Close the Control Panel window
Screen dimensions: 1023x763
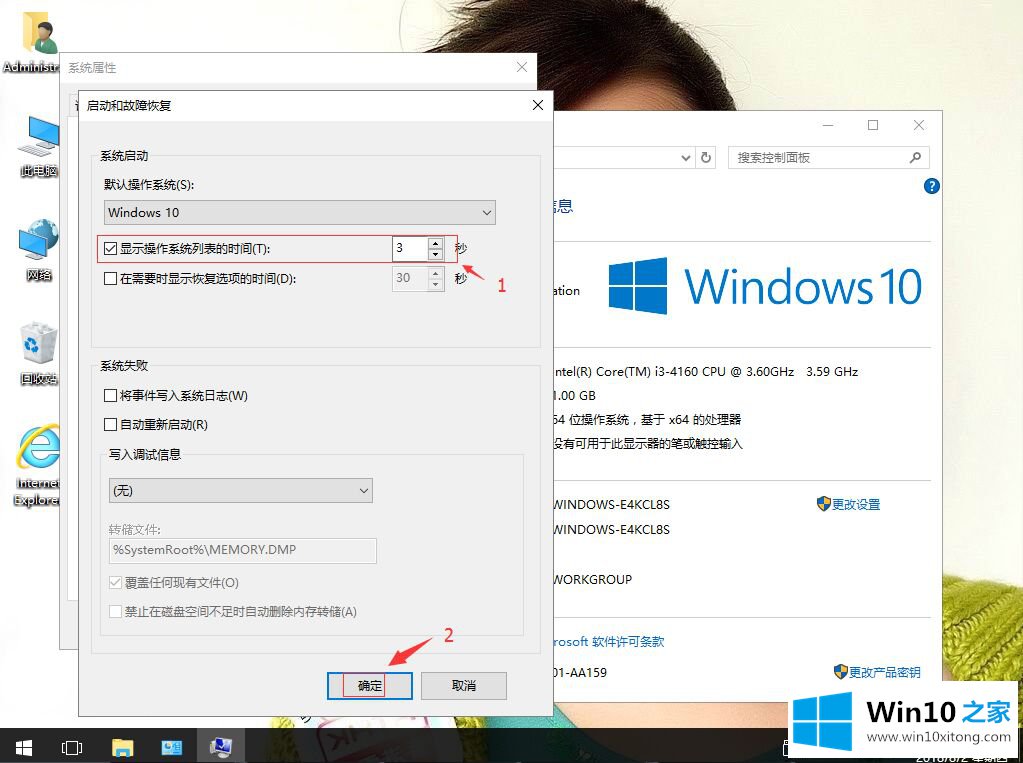tap(919, 125)
